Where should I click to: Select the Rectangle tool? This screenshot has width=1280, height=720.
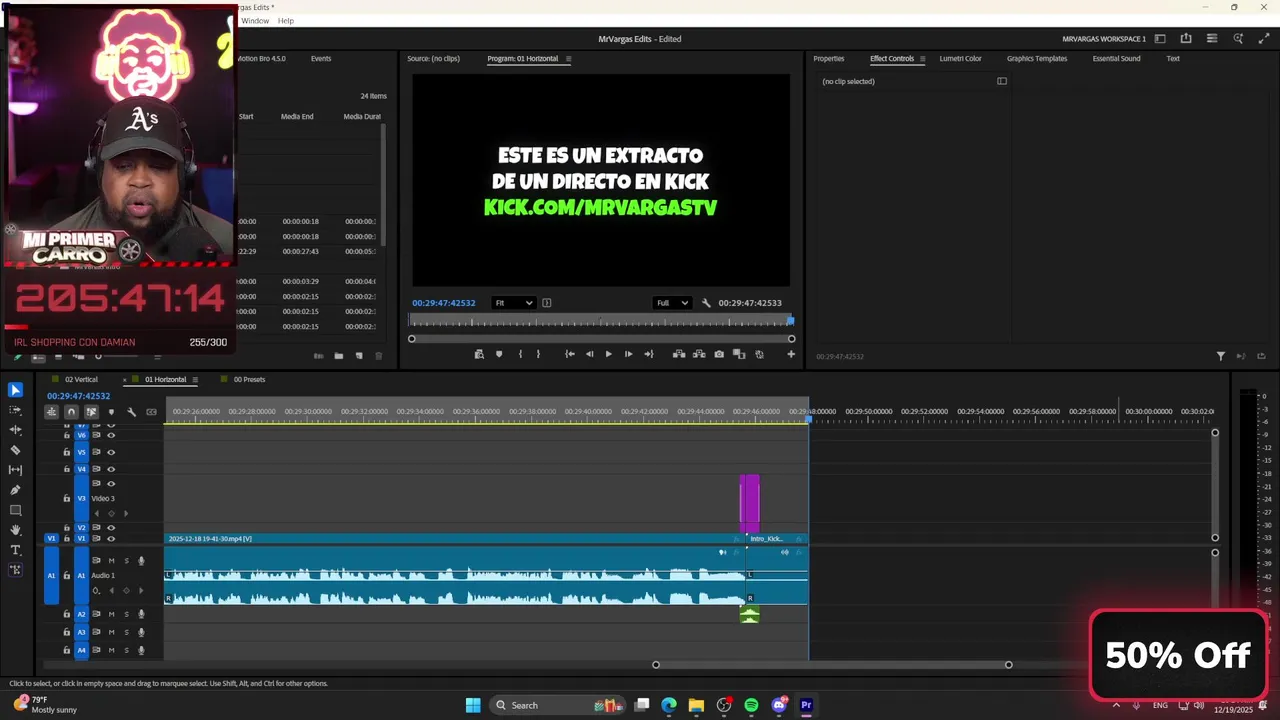15,510
